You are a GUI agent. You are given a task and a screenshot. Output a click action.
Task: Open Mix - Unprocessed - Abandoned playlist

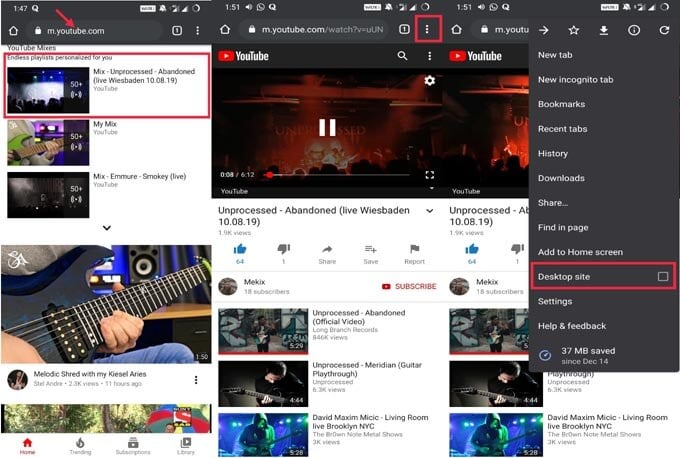pyautogui.click(x=107, y=85)
